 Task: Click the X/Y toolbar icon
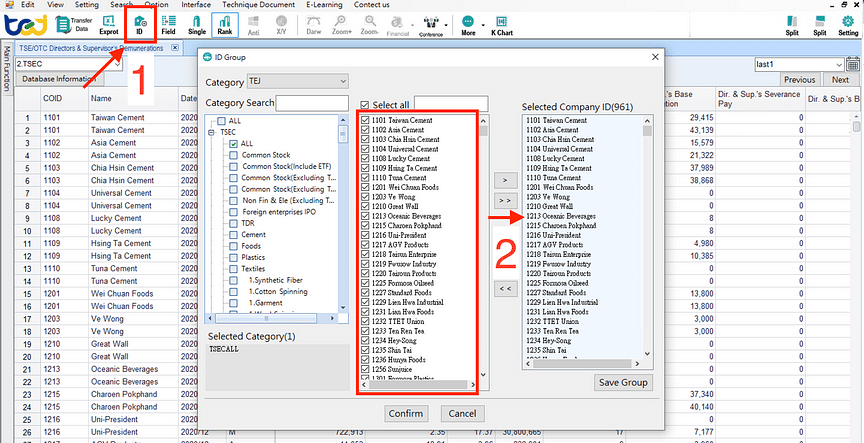(x=281, y=25)
